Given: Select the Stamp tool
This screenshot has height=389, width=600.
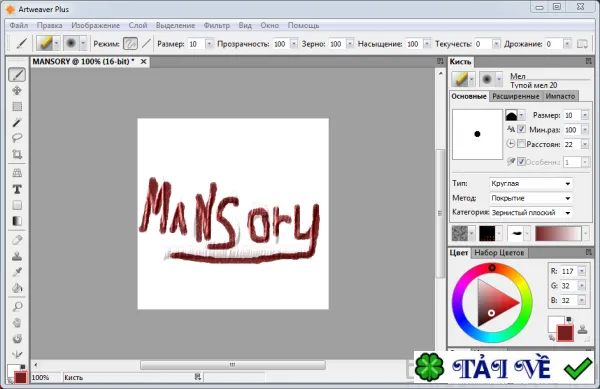Looking at the screenshot, I should point(17,256).
